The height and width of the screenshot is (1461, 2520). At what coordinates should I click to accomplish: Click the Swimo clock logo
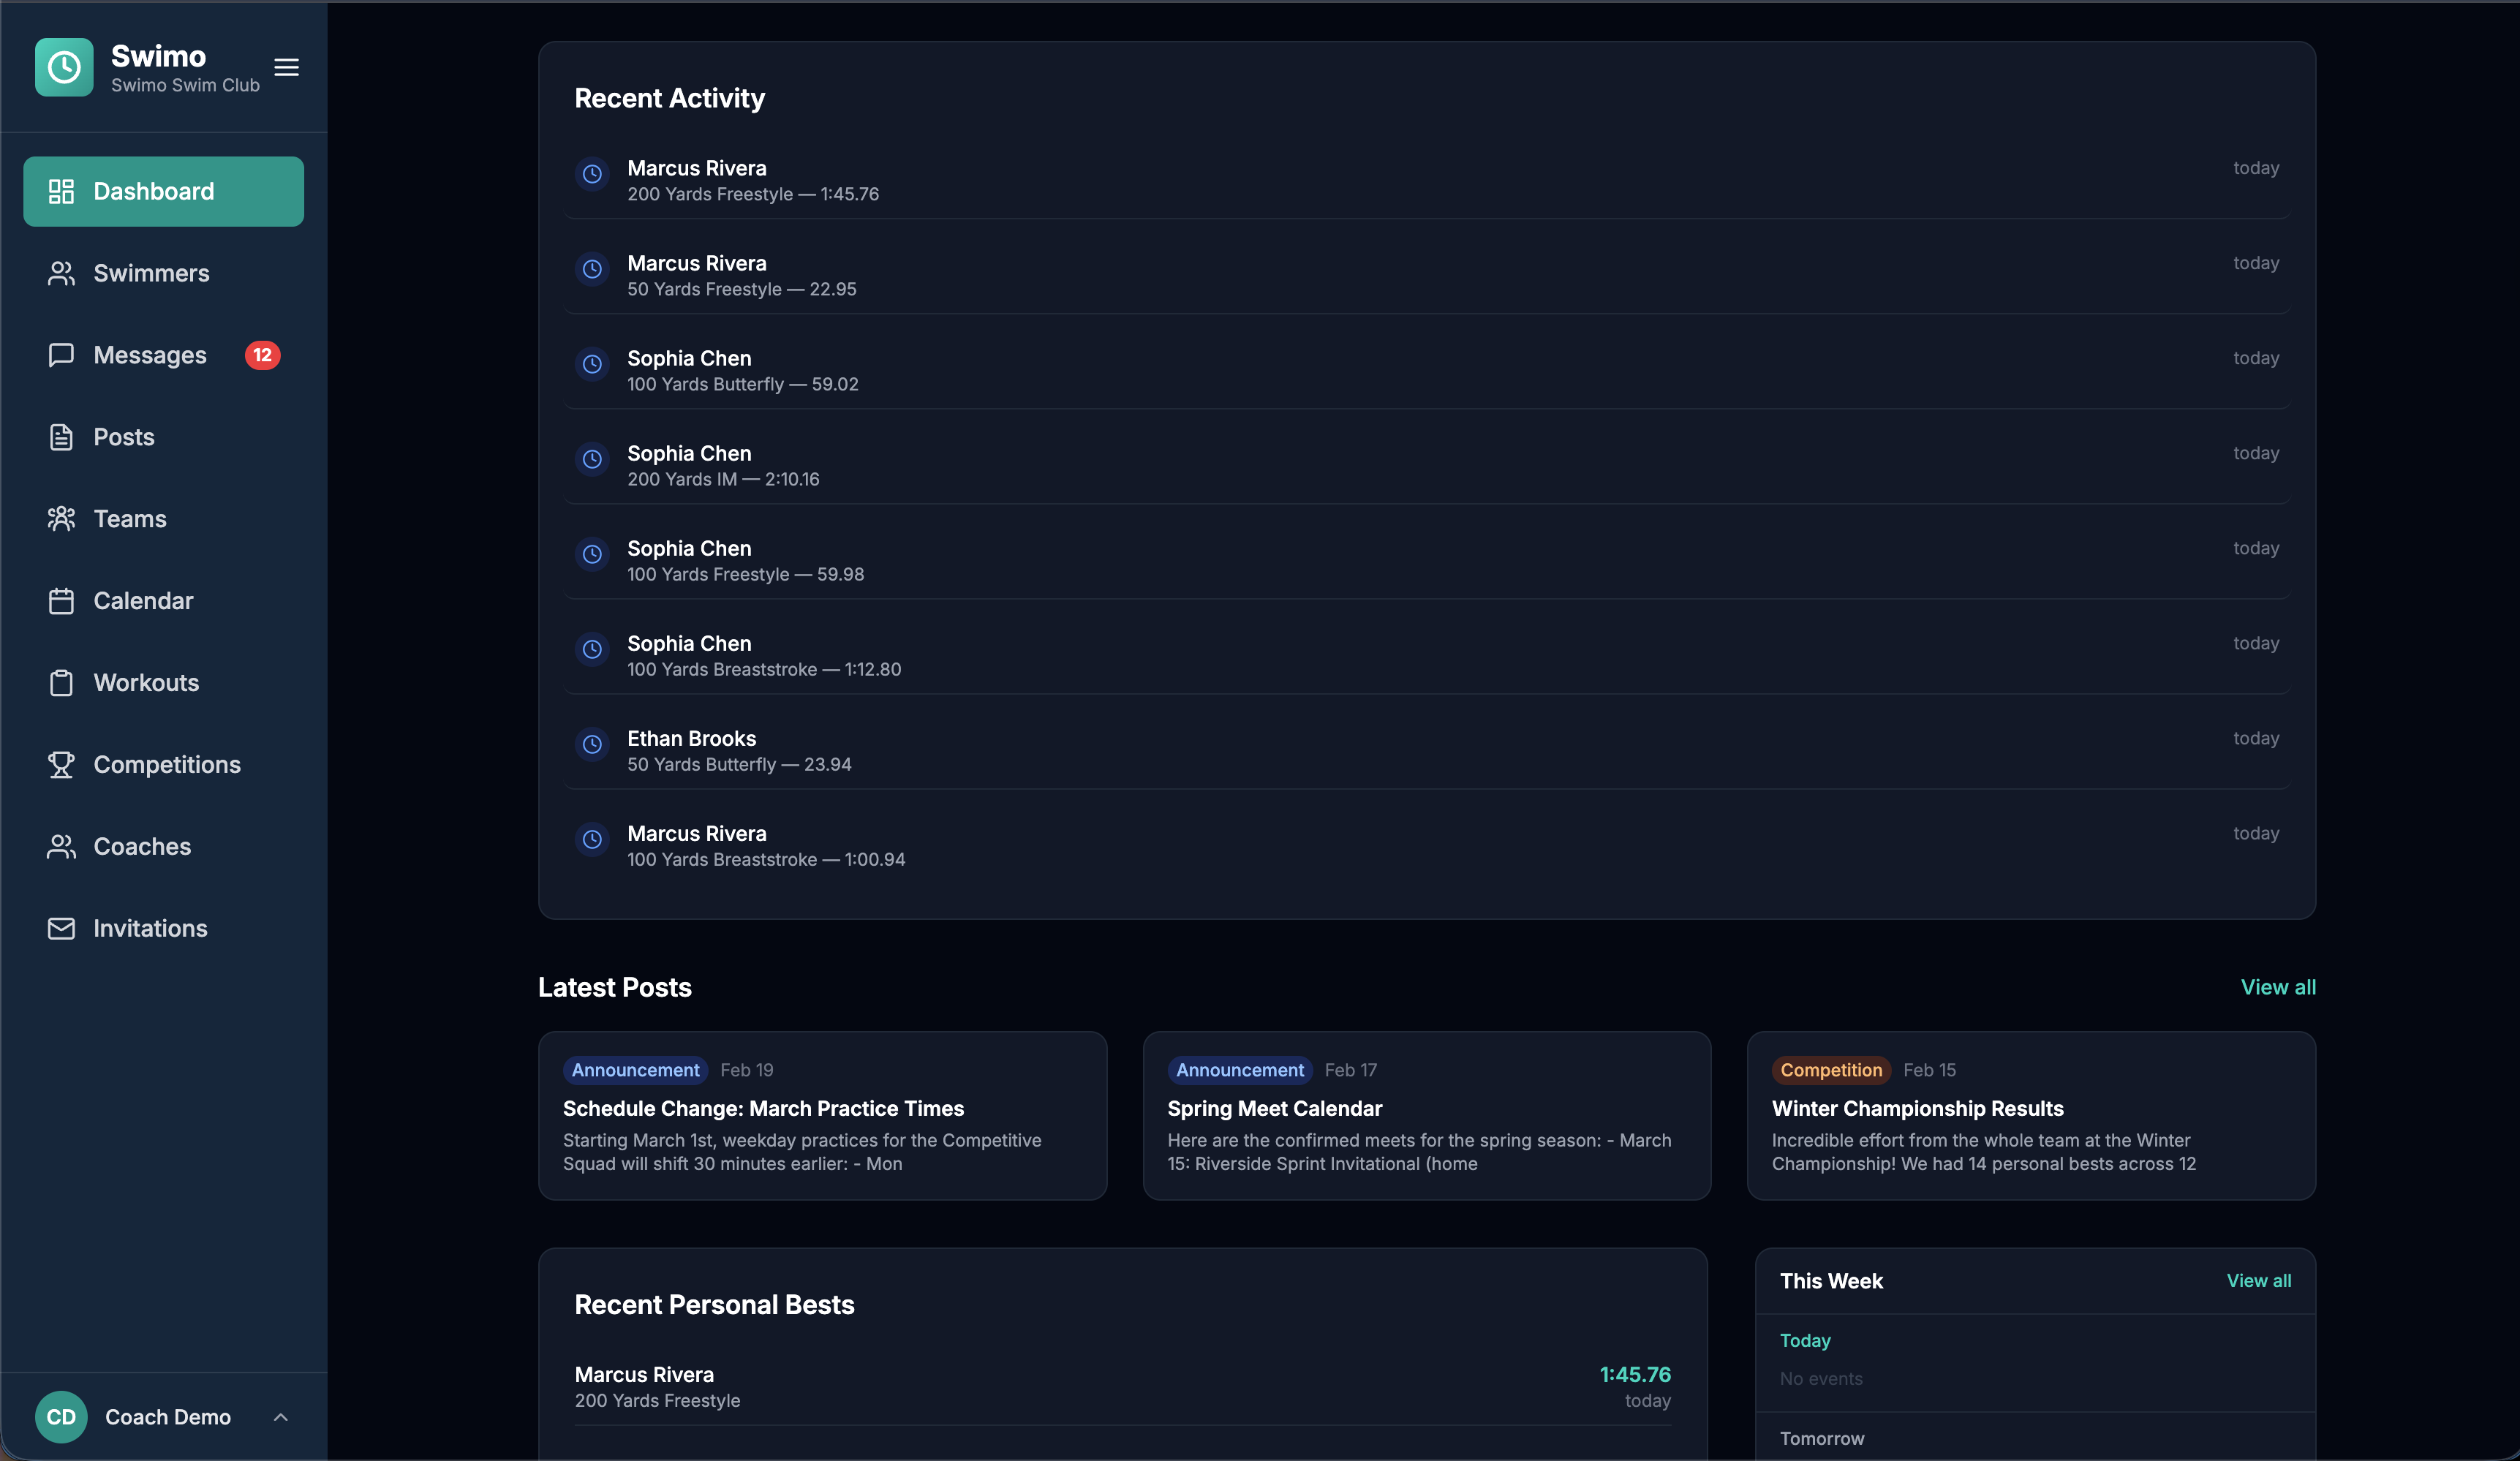63,67
